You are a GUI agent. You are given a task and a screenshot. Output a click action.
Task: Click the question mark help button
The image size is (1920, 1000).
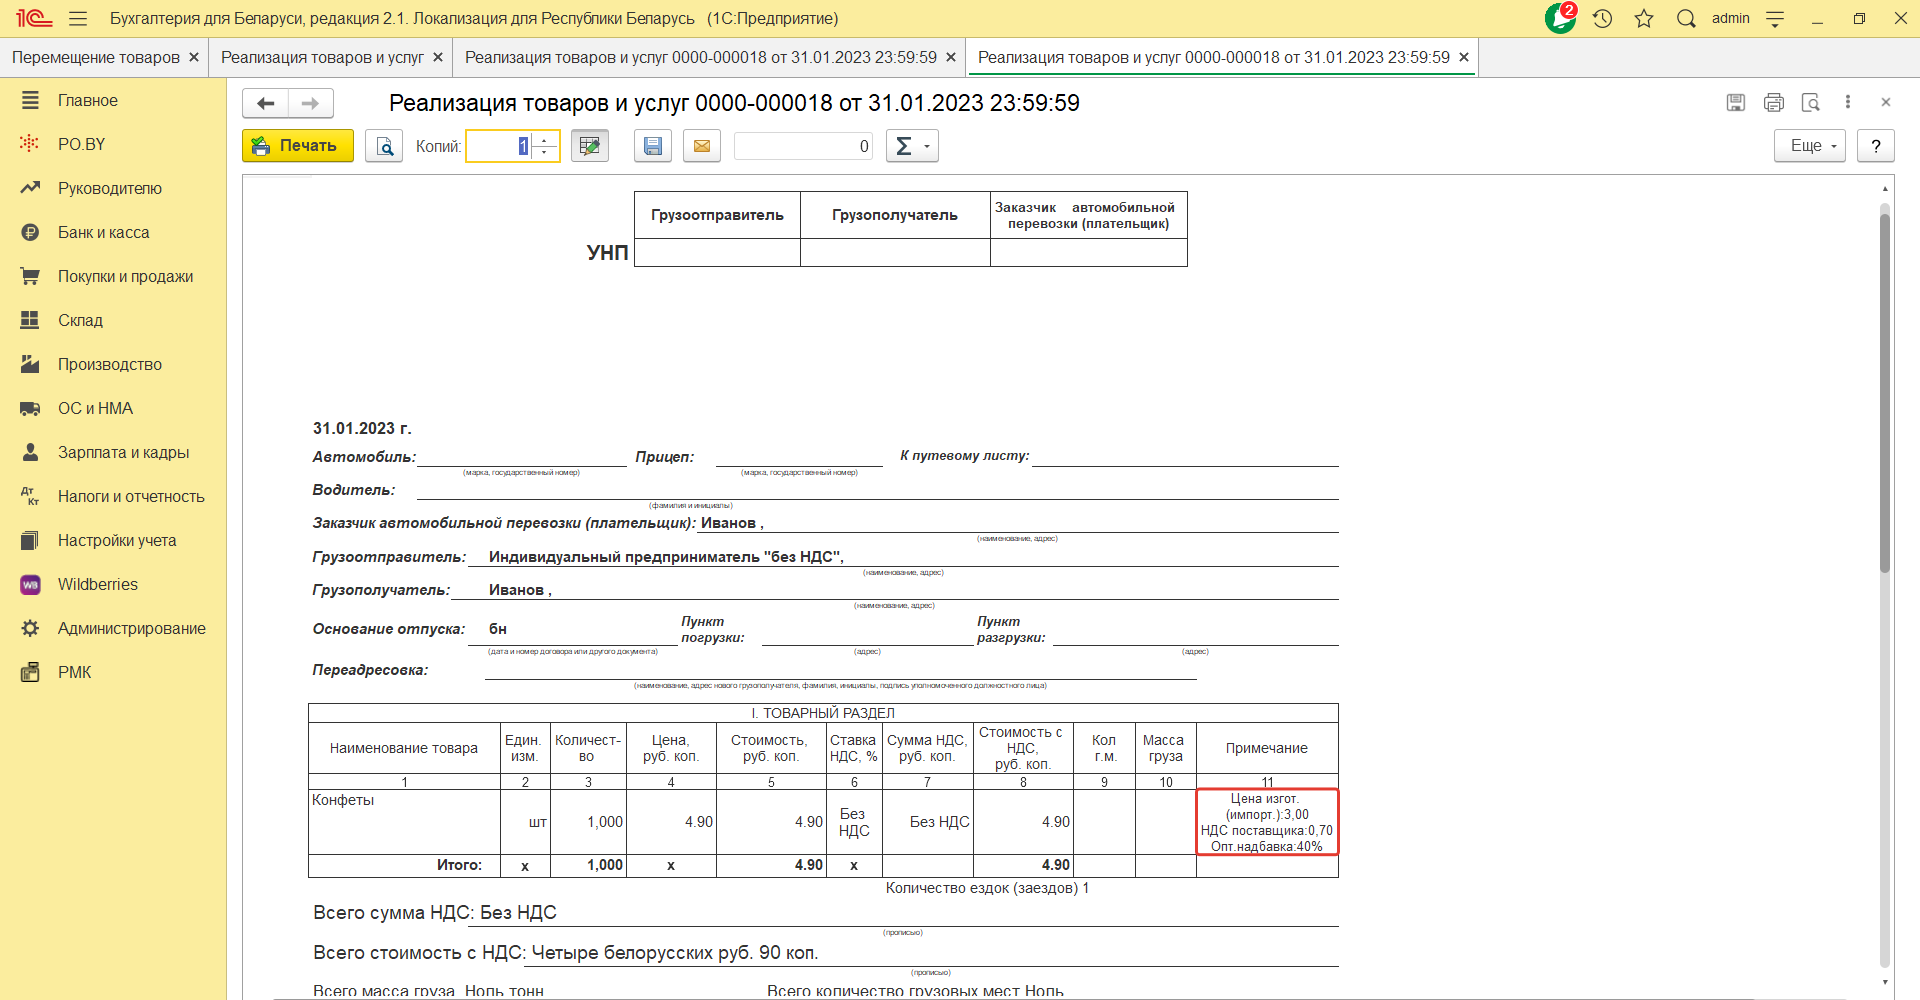pos(1876,146)
